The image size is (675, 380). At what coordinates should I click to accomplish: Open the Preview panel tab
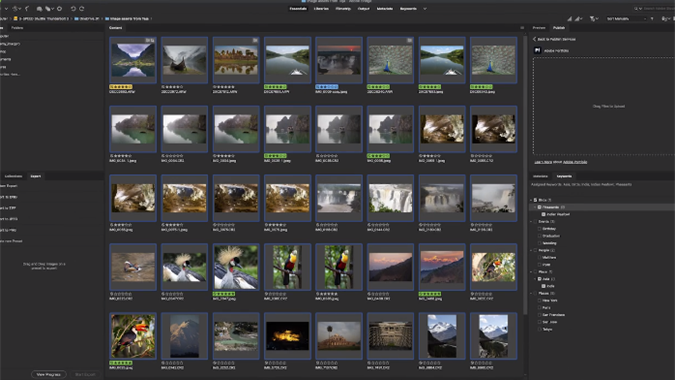tap(539, 28)
